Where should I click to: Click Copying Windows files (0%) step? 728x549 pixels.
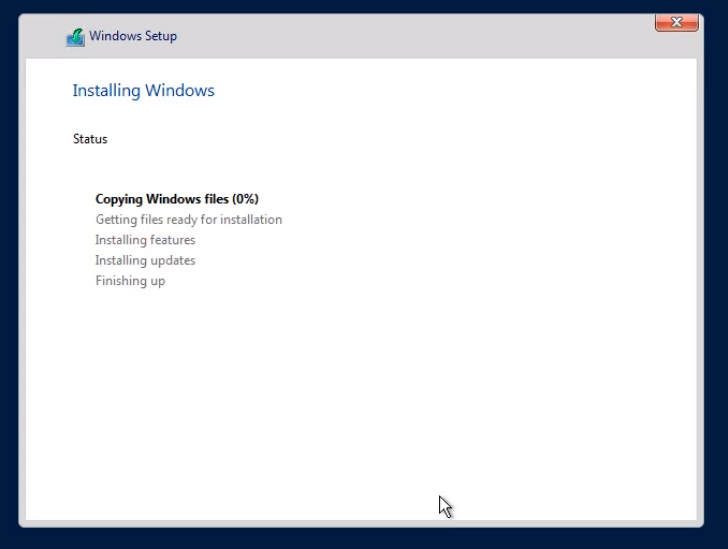(177, 199)
